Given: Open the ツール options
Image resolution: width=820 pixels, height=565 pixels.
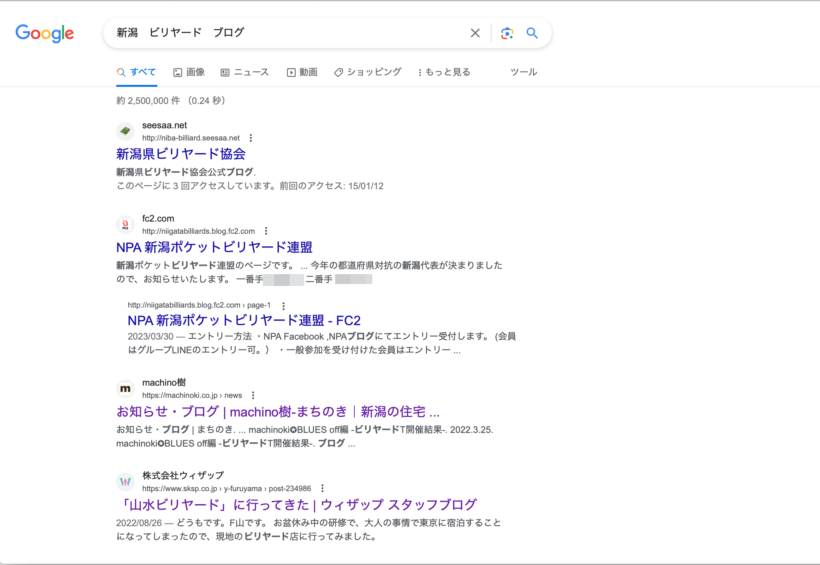Looking at the screenshot, I should tap(523, 72).
